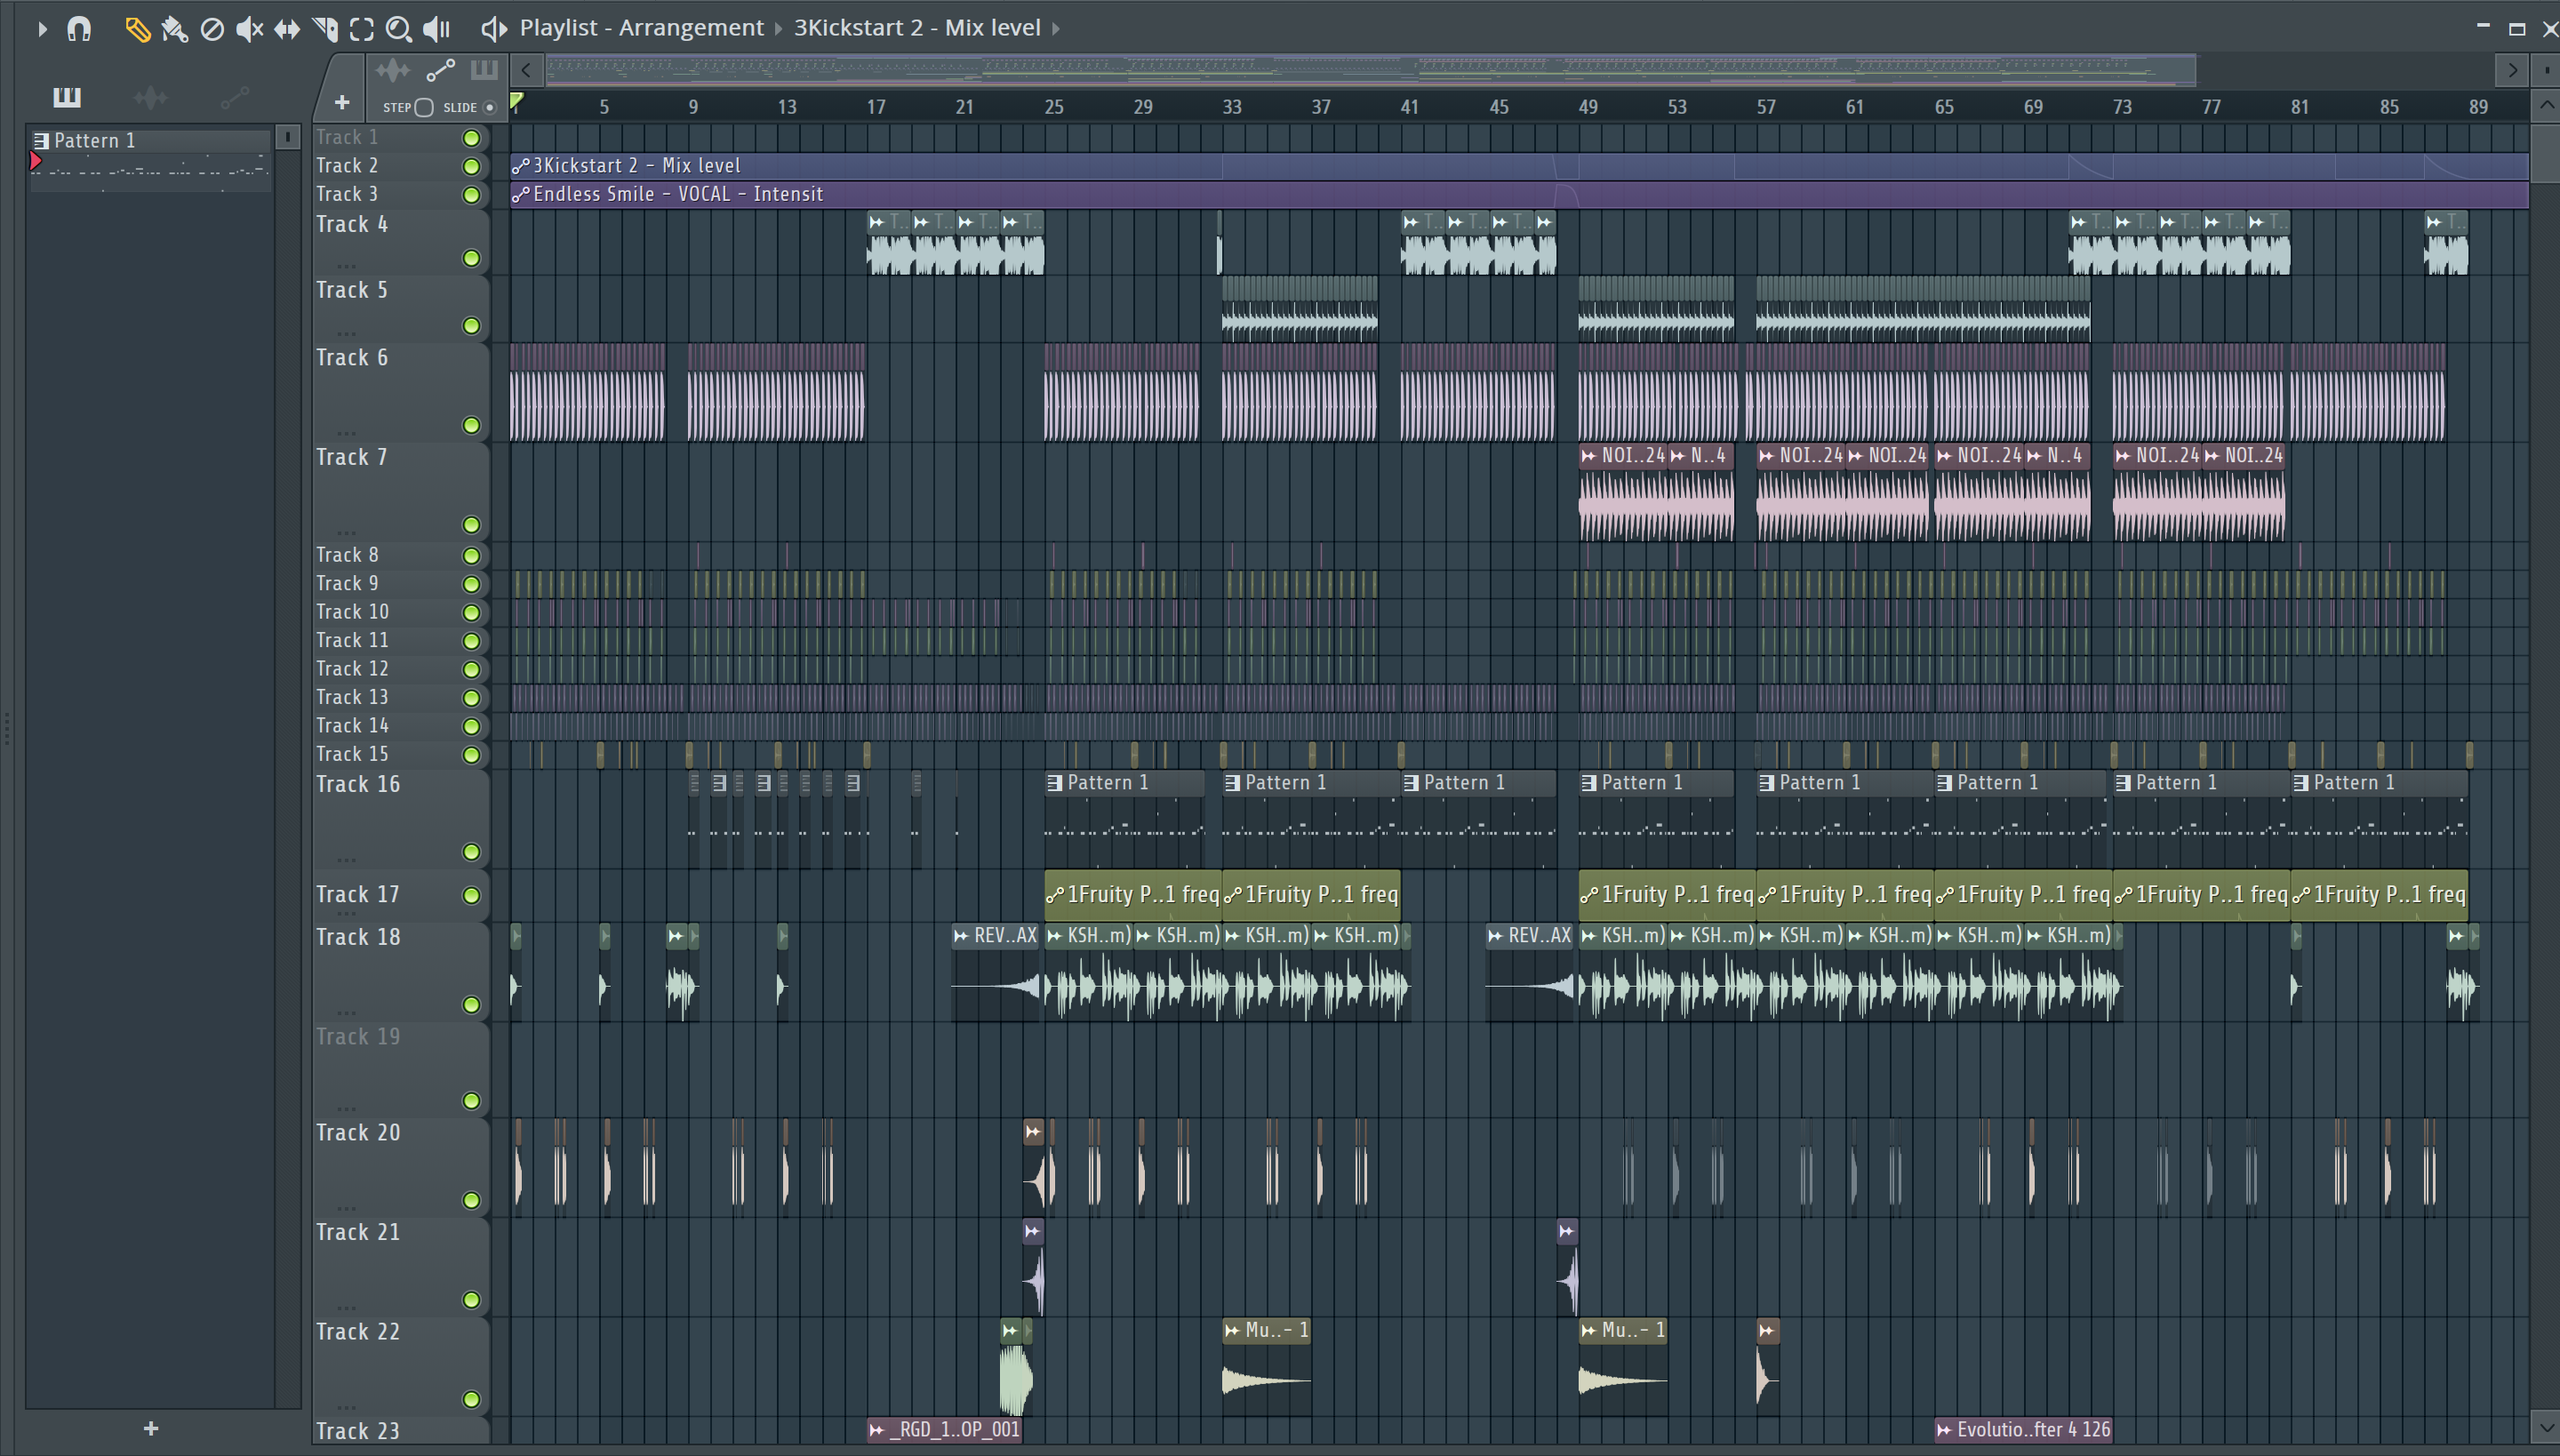
Task: Click bar 49 on the timeline ruler
Action: click(1587, 107)
